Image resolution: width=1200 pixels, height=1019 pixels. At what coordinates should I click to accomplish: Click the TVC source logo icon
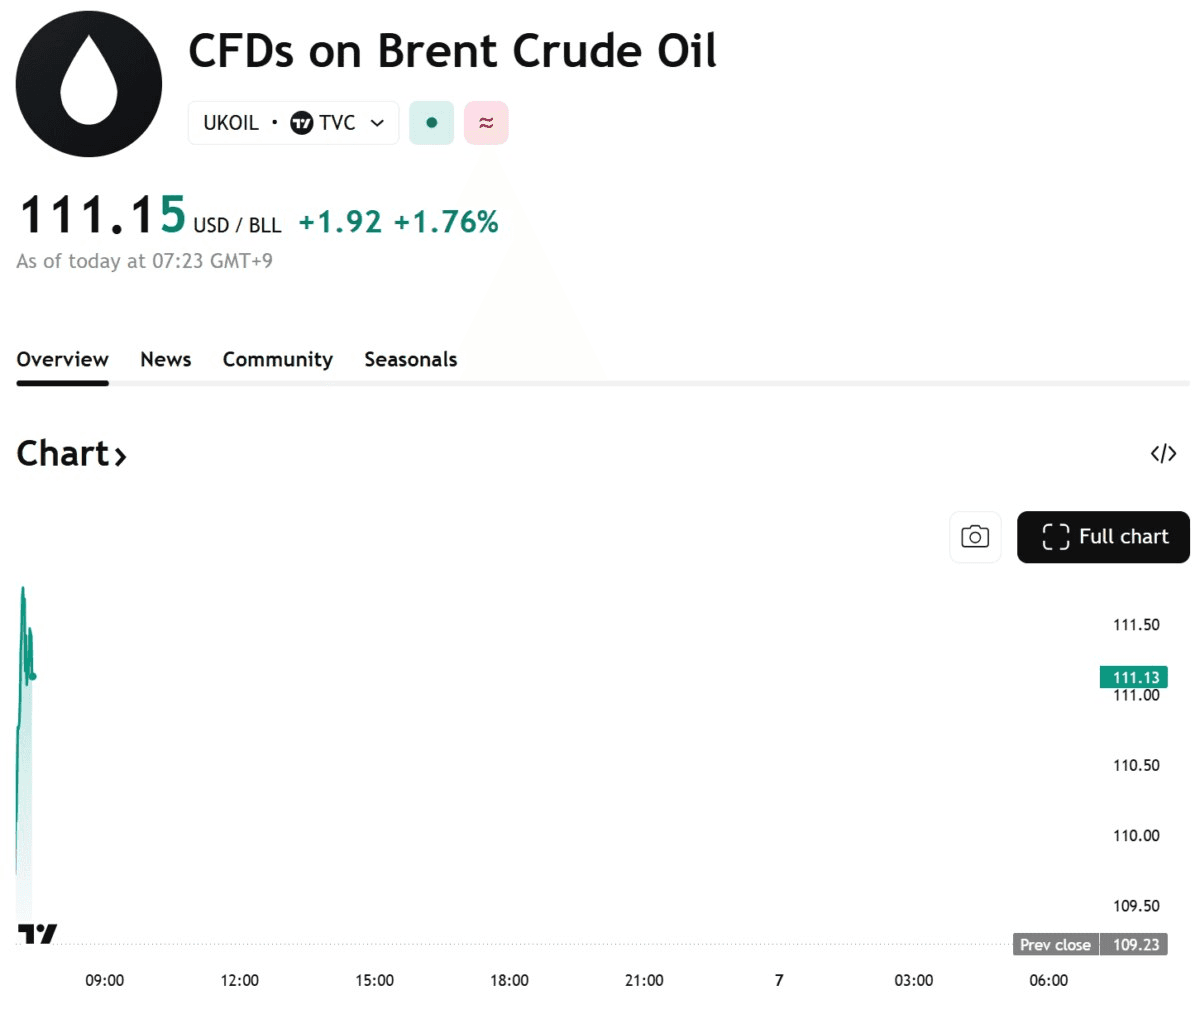[x=301, y=123]
